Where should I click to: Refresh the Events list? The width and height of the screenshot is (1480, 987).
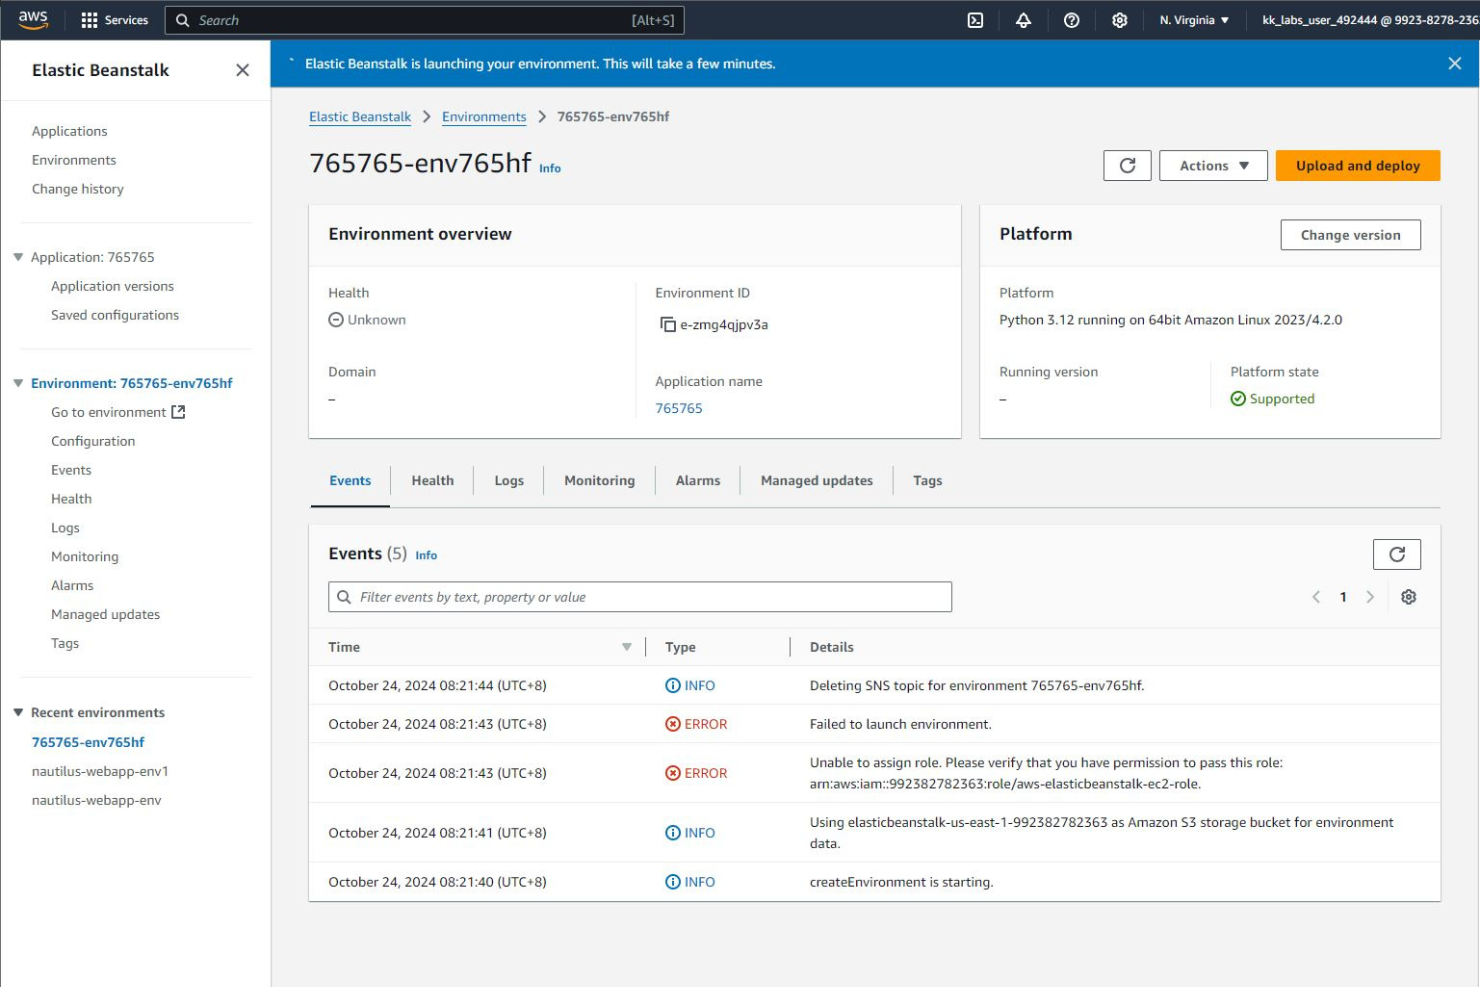[1396, 553]
